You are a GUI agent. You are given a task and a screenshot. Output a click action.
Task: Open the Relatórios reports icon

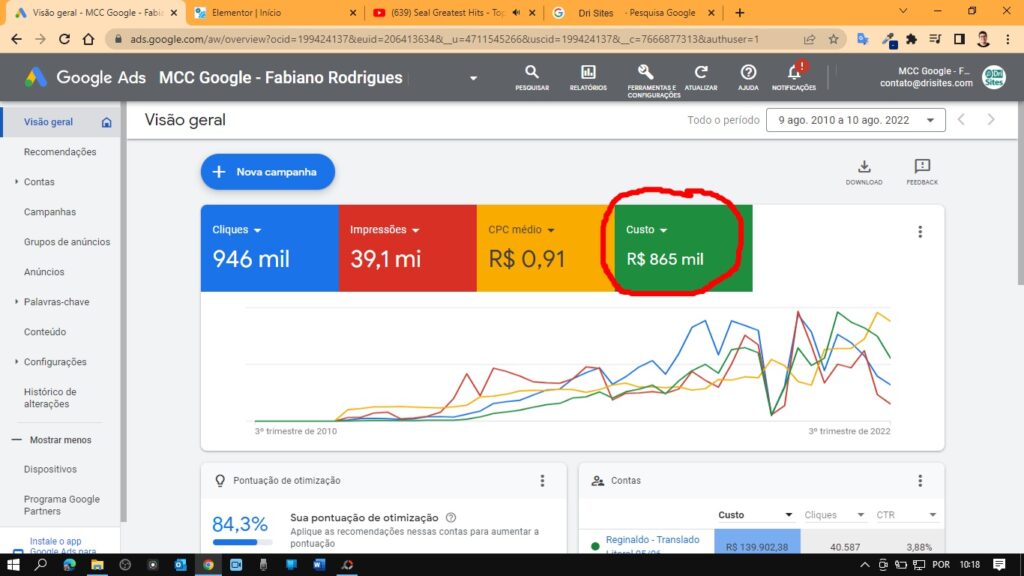pyautogui.click(x=588, y=73)
